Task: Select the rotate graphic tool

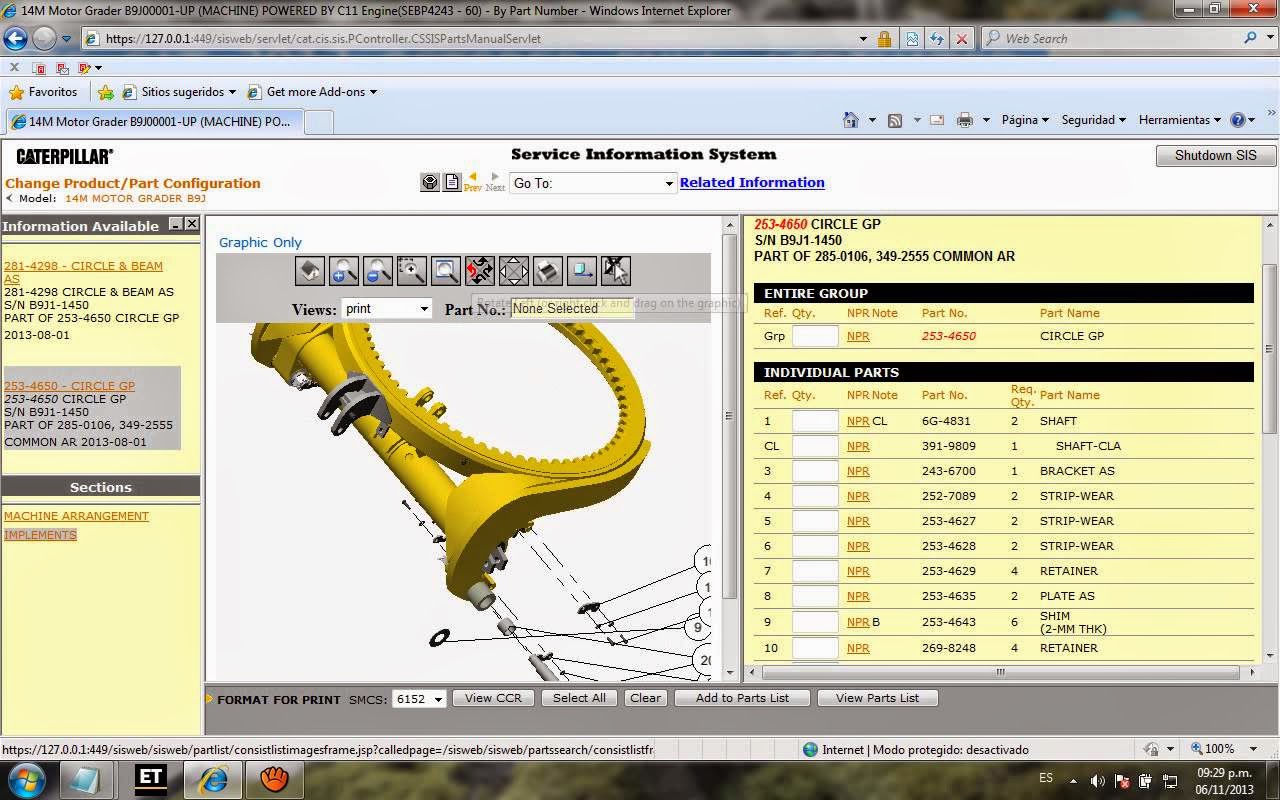Action: tap(480, 270)
